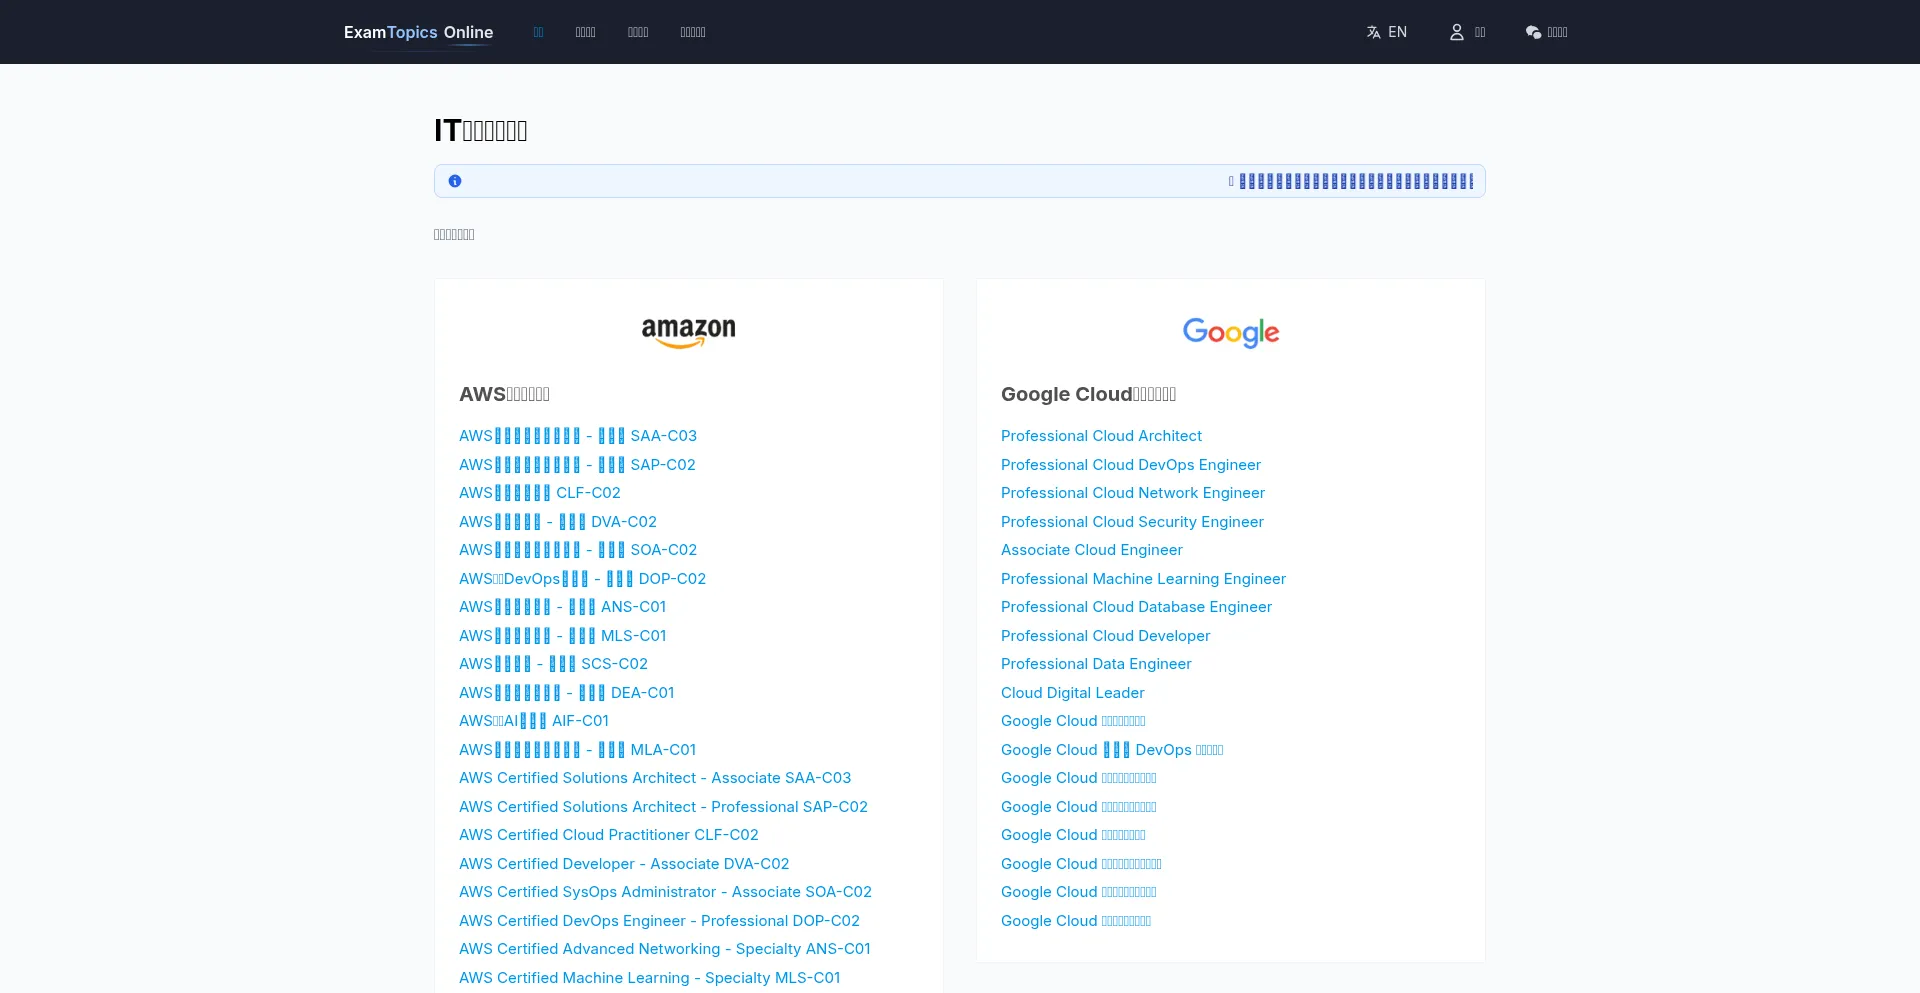Select the first highlighted navigation menu item
Screen dimensions: 1920x993
[x=538, y=32]
